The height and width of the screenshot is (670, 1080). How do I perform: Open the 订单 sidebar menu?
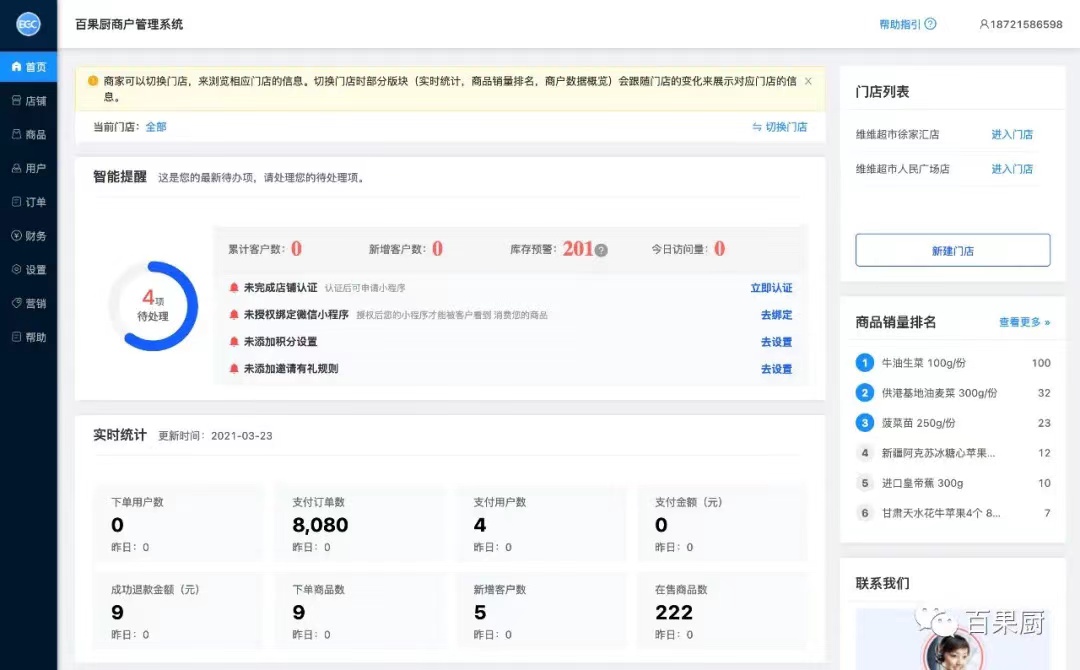[28, 202]
